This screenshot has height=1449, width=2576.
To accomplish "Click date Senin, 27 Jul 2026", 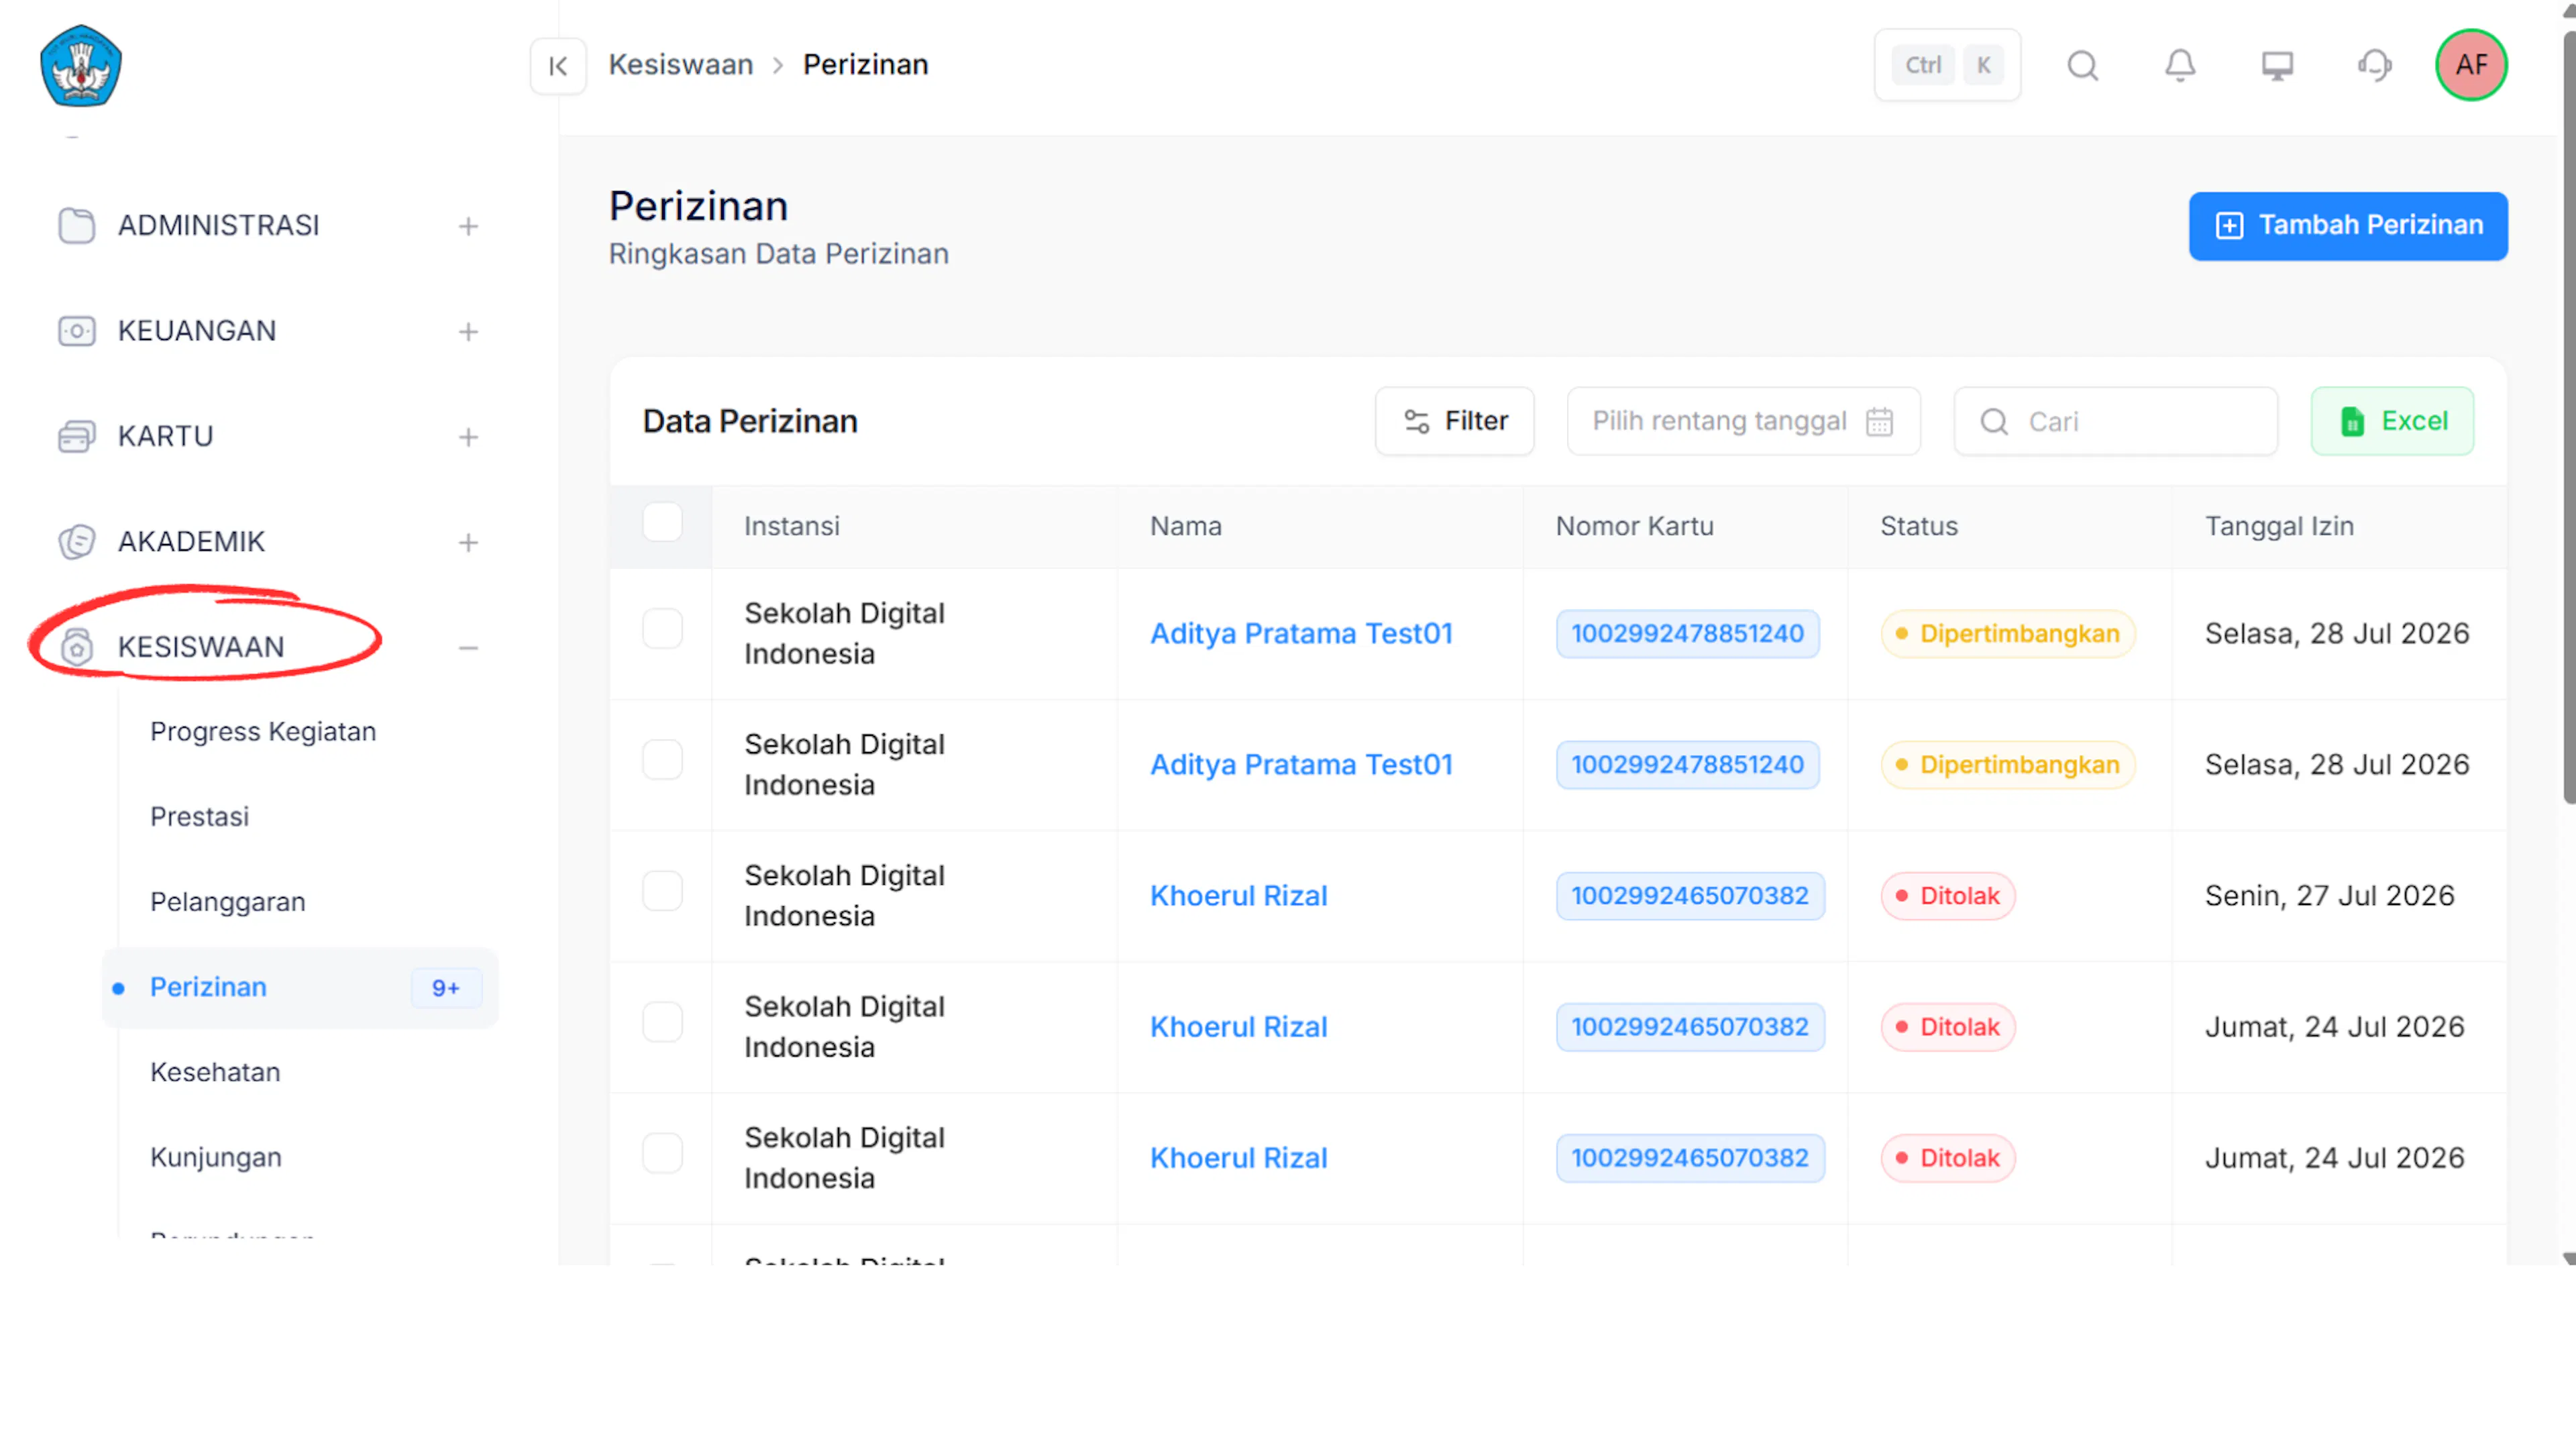I will pos(2330,896).
